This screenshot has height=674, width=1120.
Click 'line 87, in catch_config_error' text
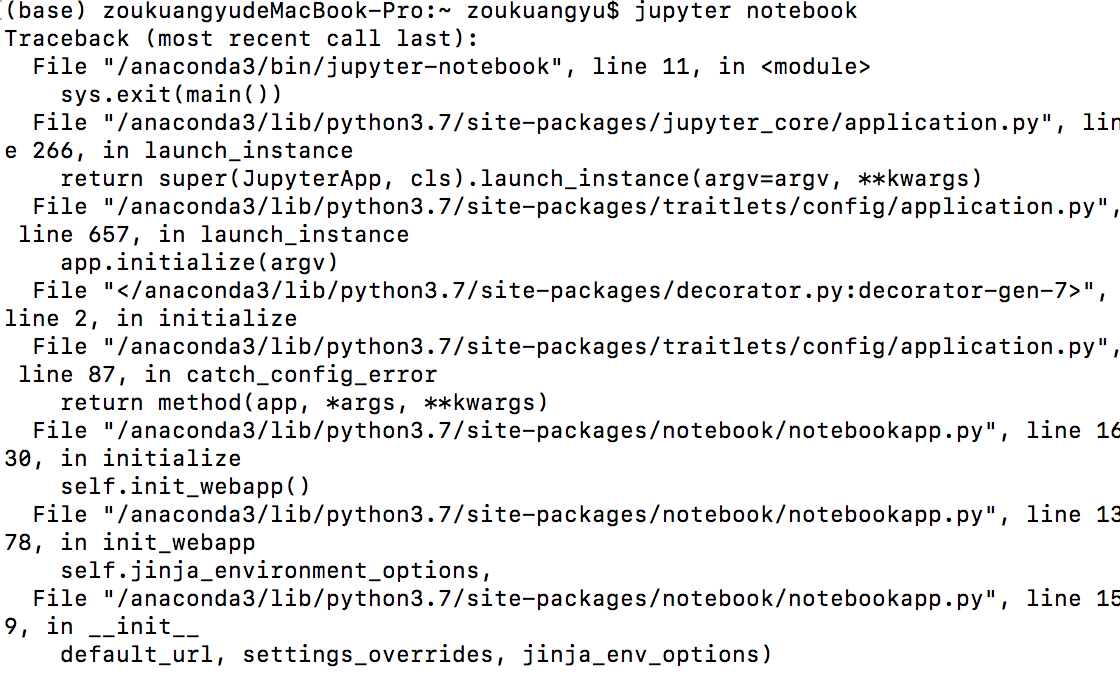[x=228, y=375]
